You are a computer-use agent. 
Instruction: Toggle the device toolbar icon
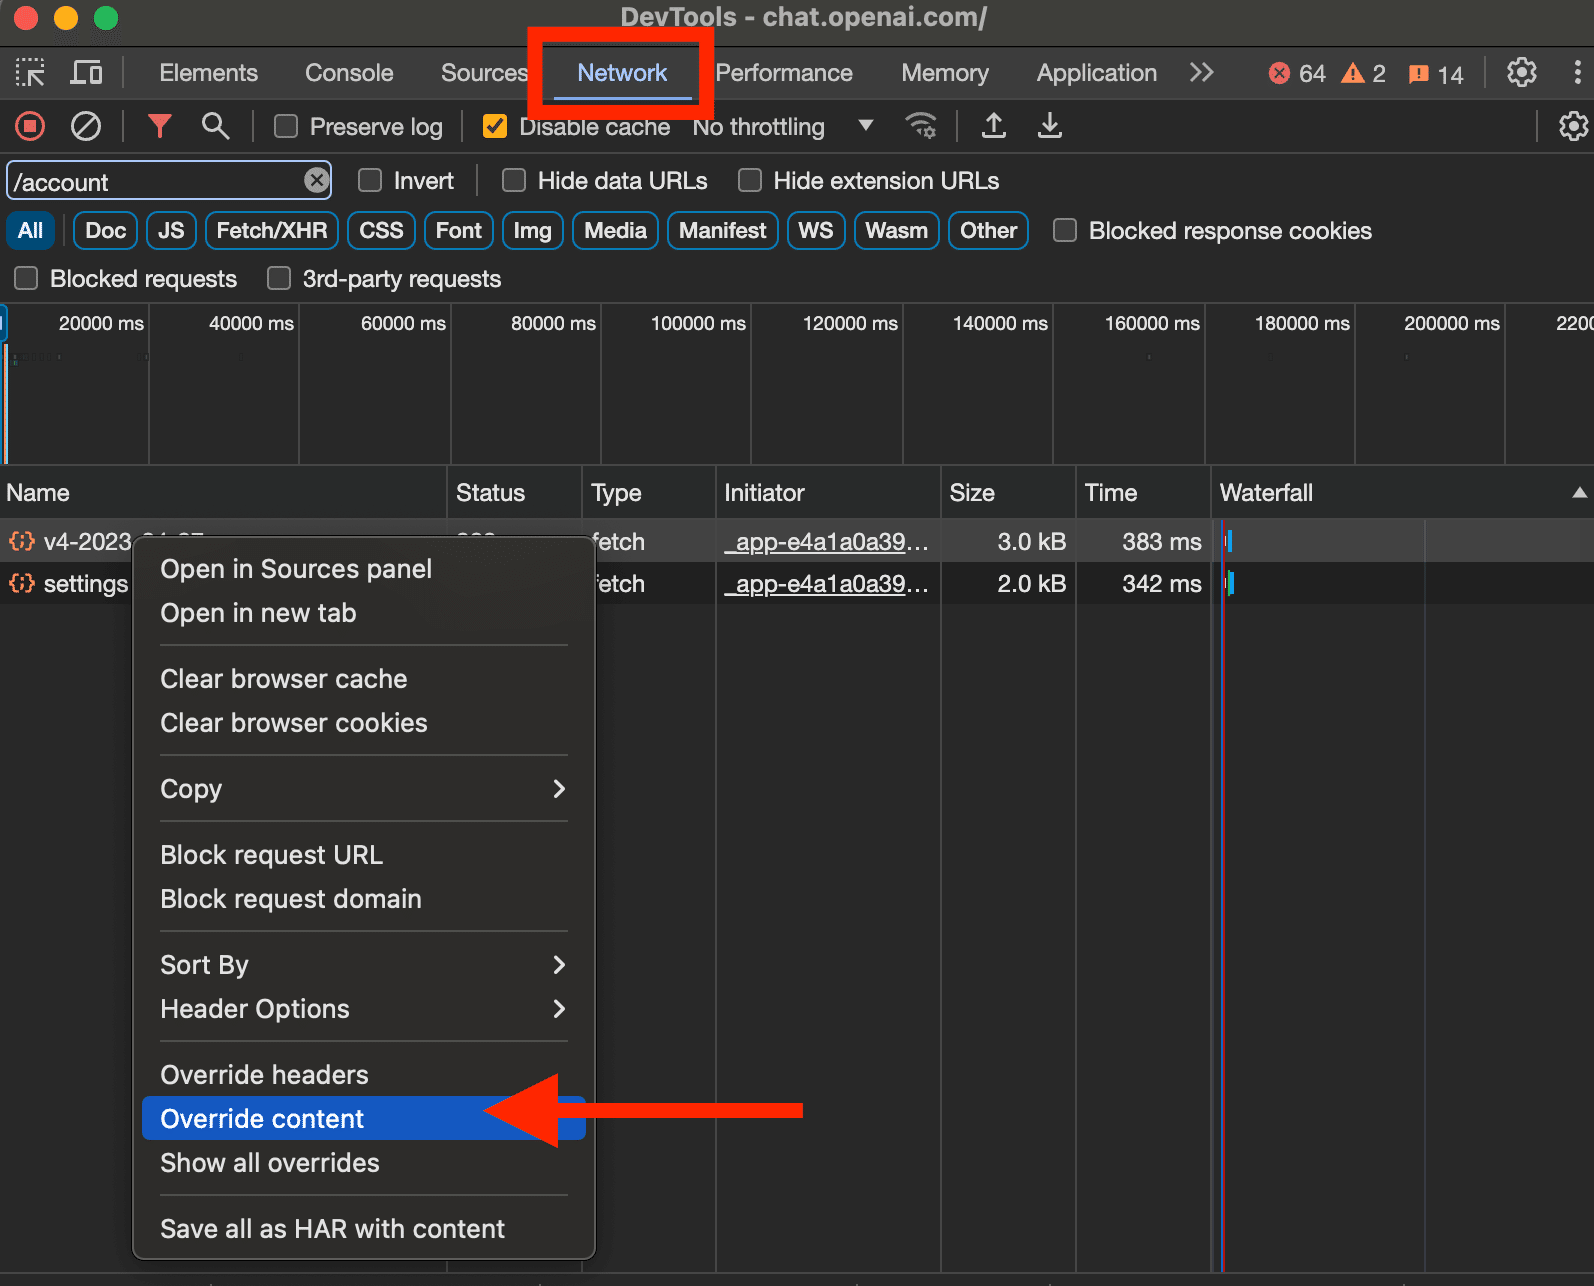coord(87,73)
